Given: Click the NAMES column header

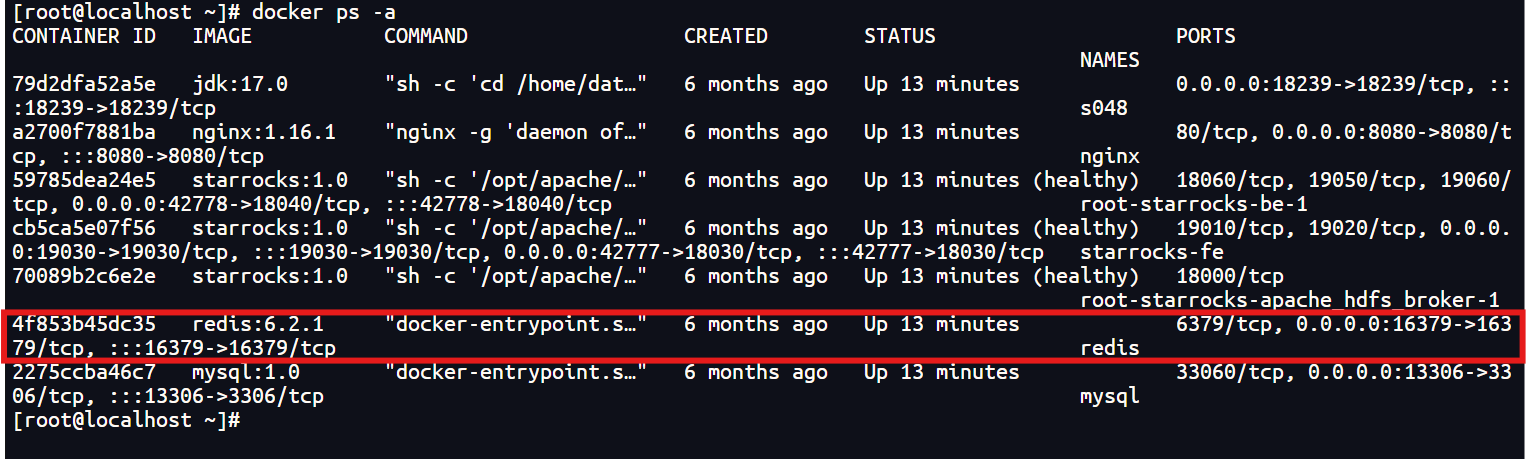Looking at the screenshot, I should [x=1110, y=60].
